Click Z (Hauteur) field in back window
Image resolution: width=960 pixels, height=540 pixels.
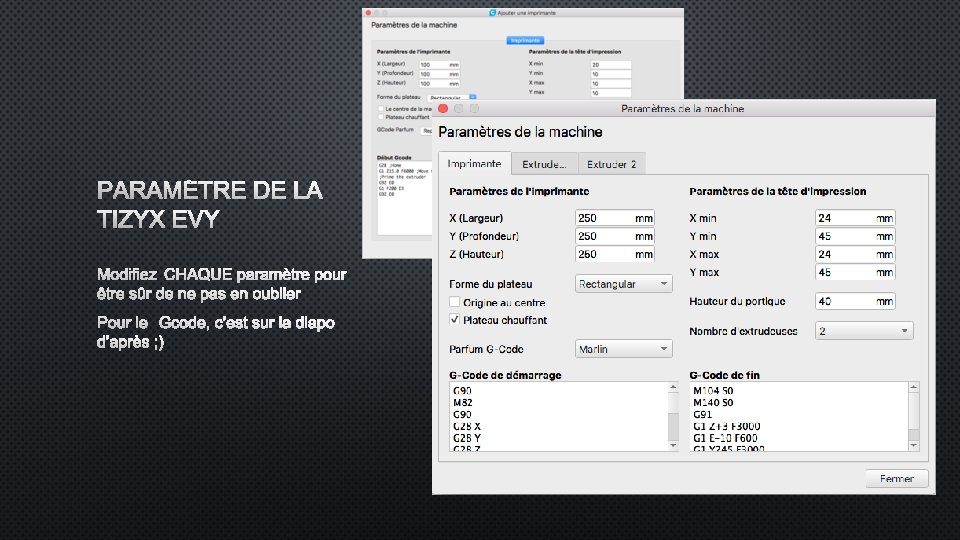(x=440, y=84)
